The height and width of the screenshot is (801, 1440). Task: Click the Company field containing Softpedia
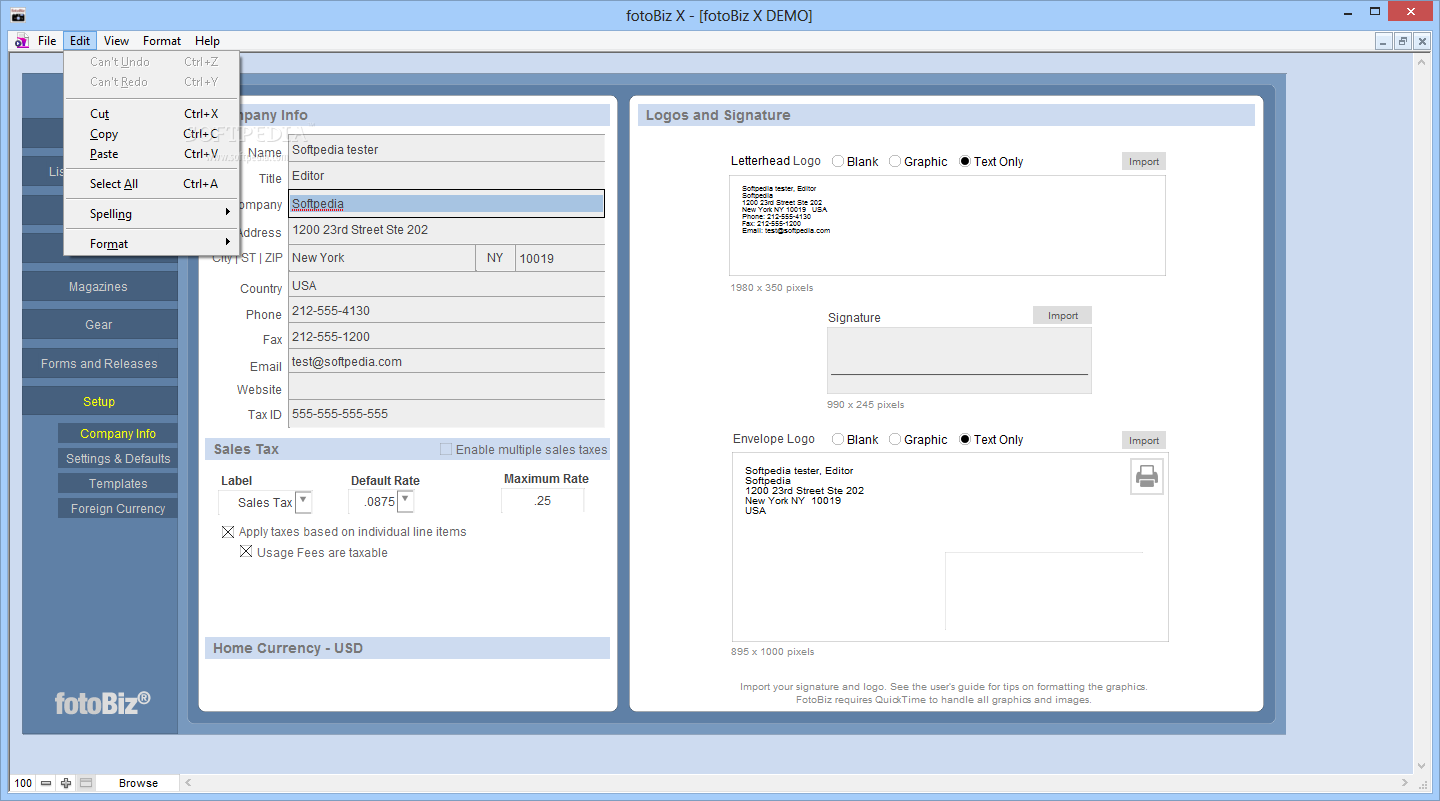[447, 203]
